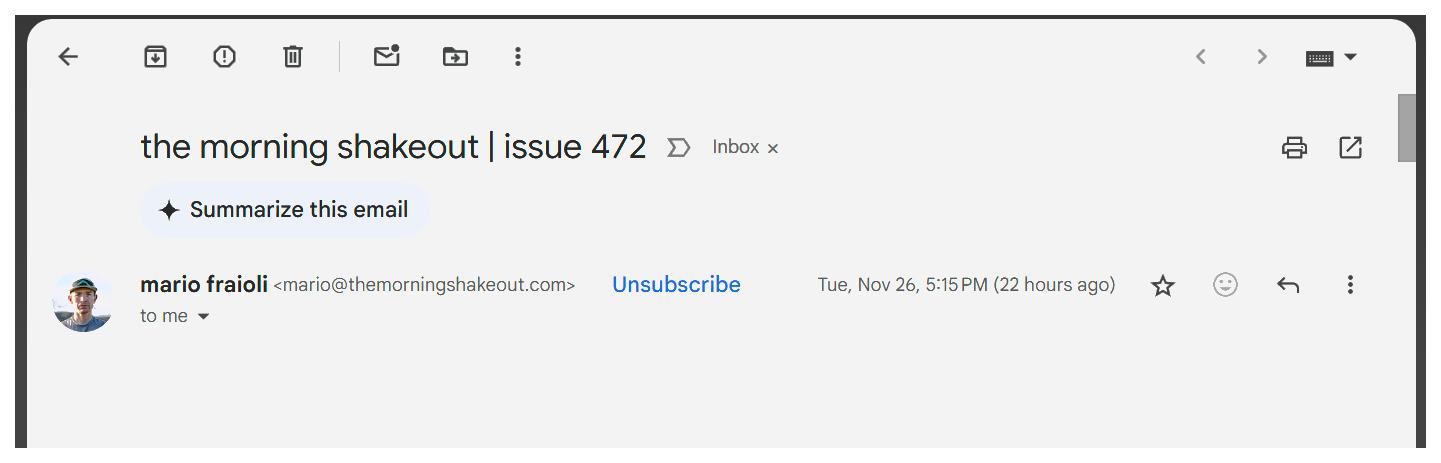Mark the email as unread
The image size is (1441, 463).
tap(386, 57)
